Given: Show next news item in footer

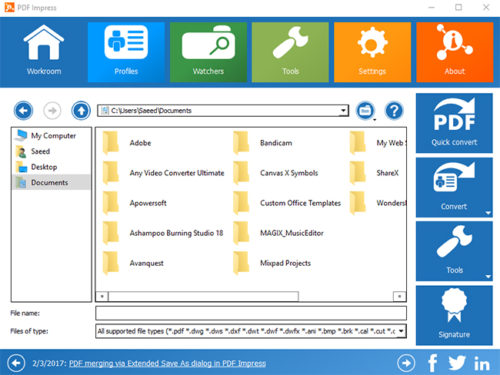Looking at the screenshot, I should tap(406, 363).
